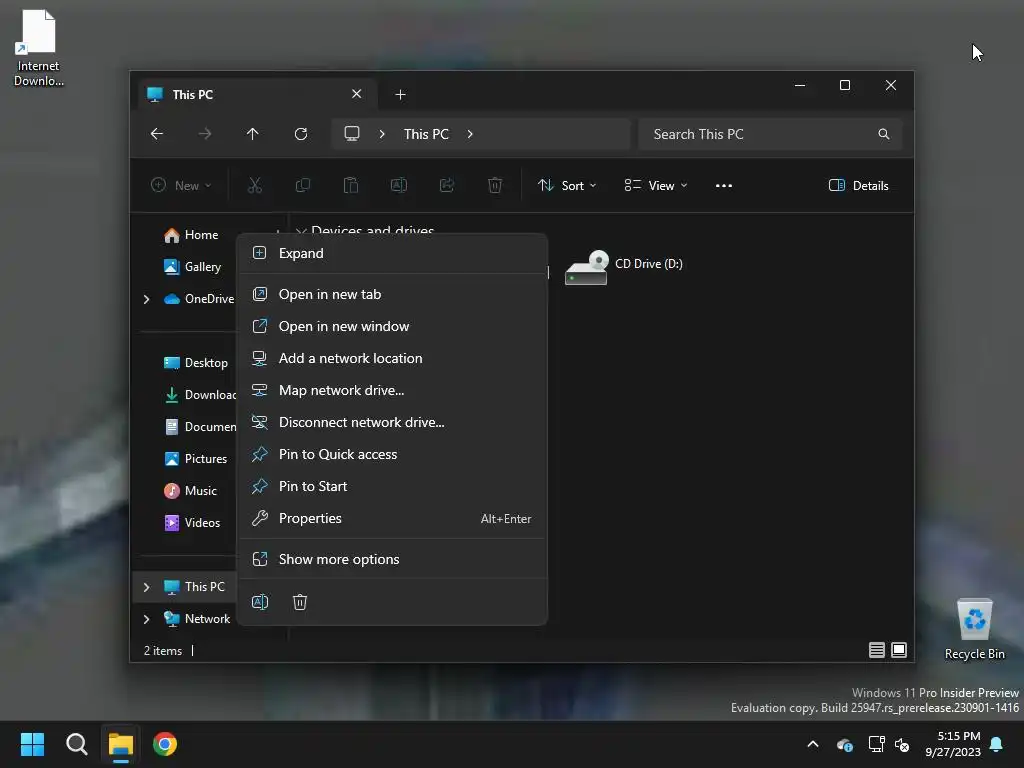
Task: Click the Share icon in toolbar
Action: [447, 185]
